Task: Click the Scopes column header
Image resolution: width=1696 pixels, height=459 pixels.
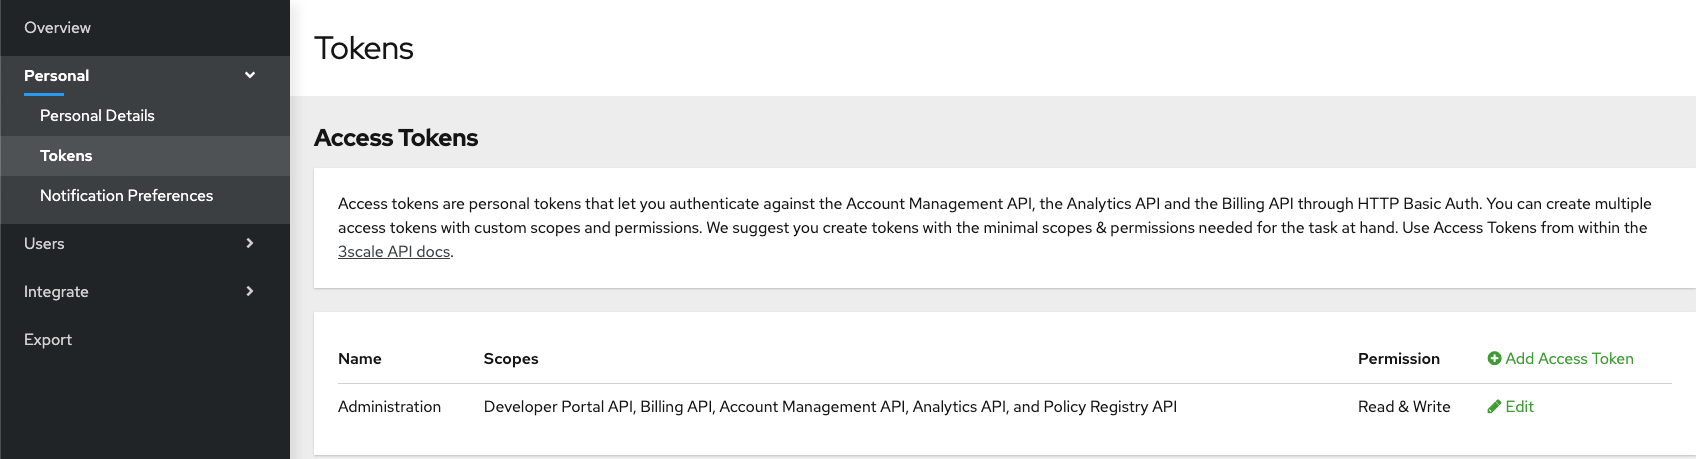Action: click(x=511, y=359)
